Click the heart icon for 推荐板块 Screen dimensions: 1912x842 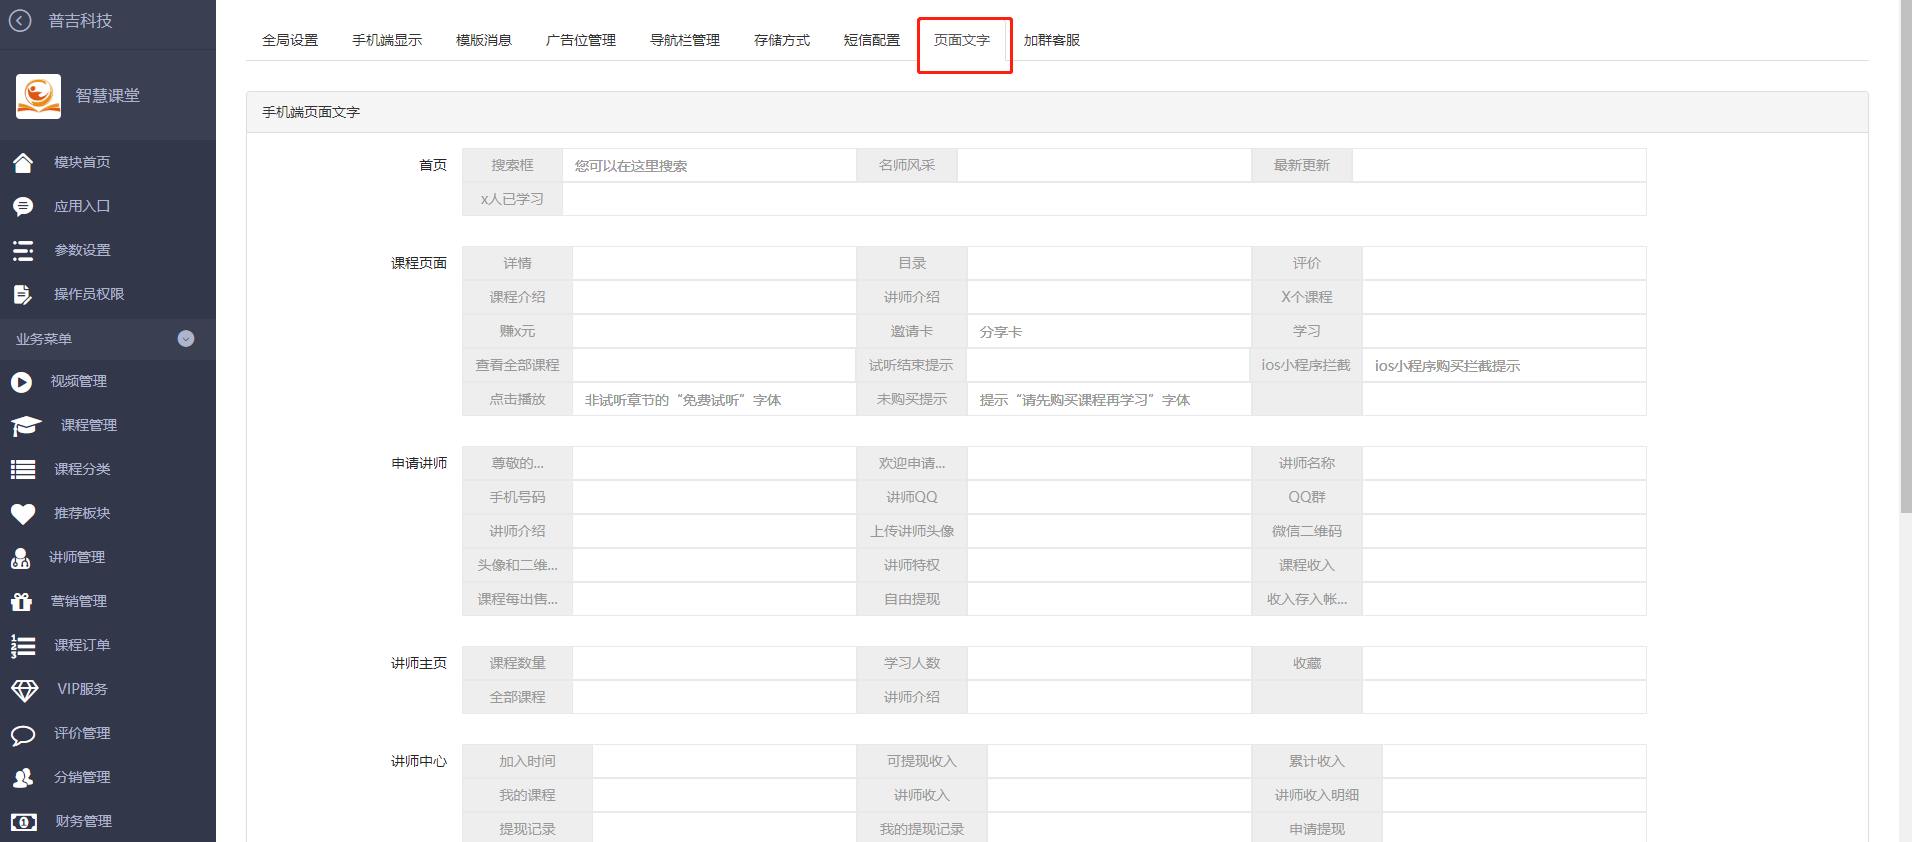(x=23, y=514)
